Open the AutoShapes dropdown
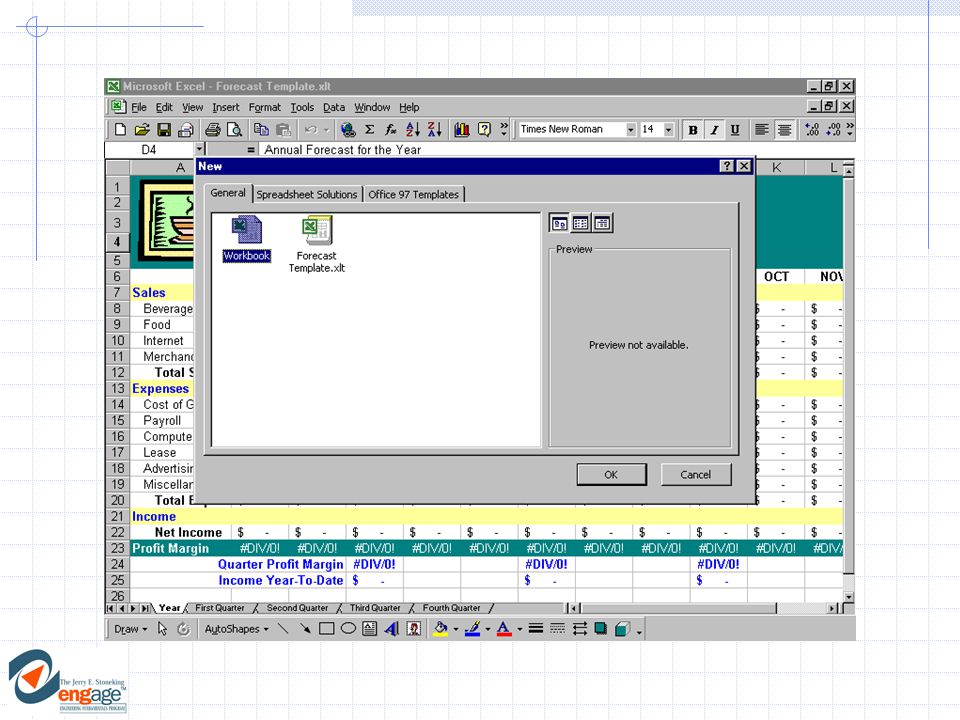This screenshot has width=960, height=720. click(x=236, y=629)
